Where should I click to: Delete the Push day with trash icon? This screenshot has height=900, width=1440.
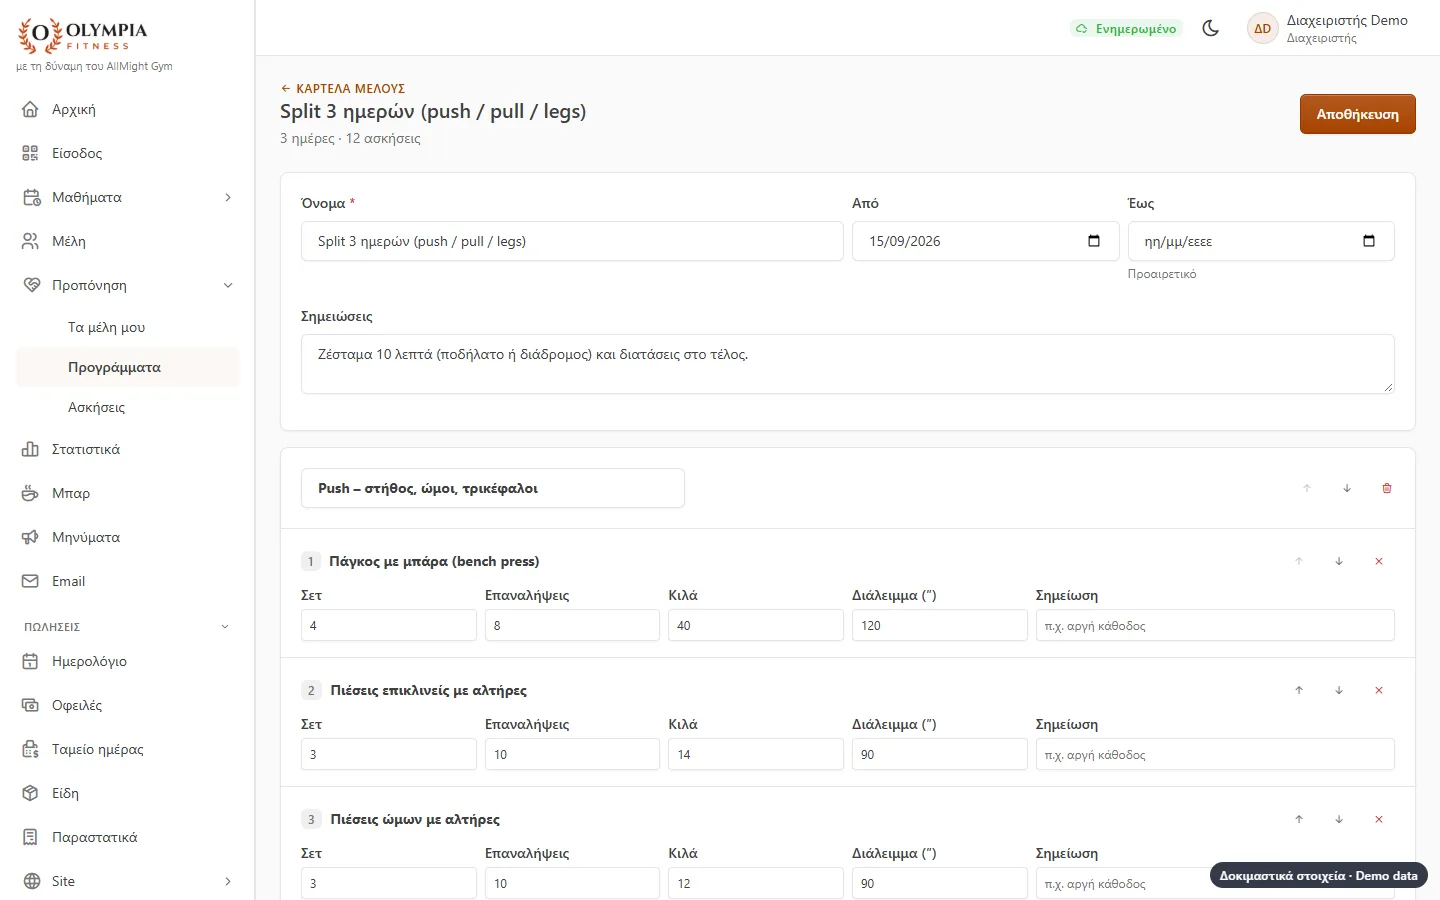click(x=1387, y=488)
